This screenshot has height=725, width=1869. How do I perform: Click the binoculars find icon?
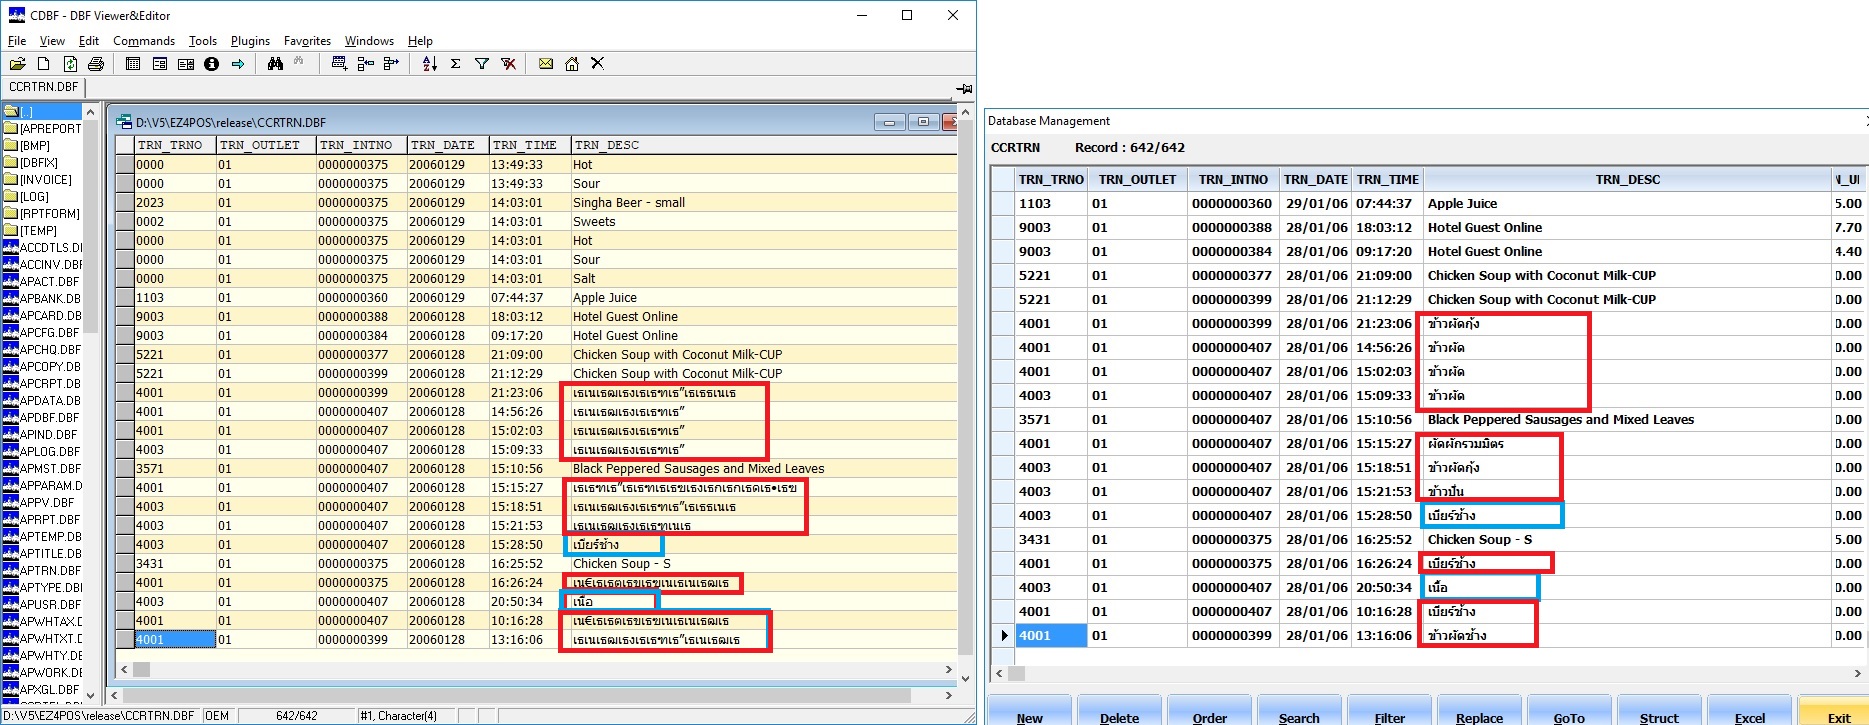(x=275, y=64)
